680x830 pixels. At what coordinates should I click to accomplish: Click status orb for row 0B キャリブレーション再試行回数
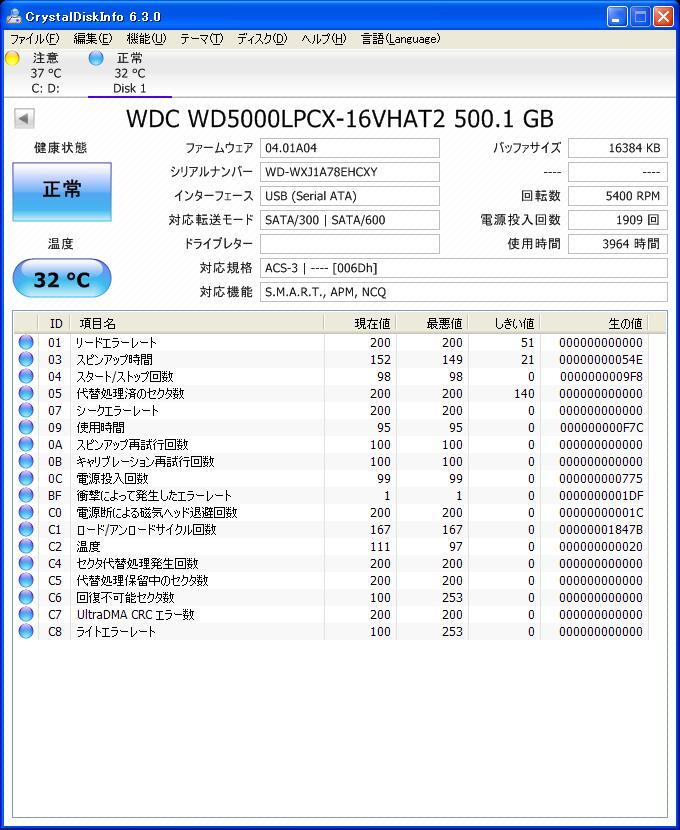[26, 461]
